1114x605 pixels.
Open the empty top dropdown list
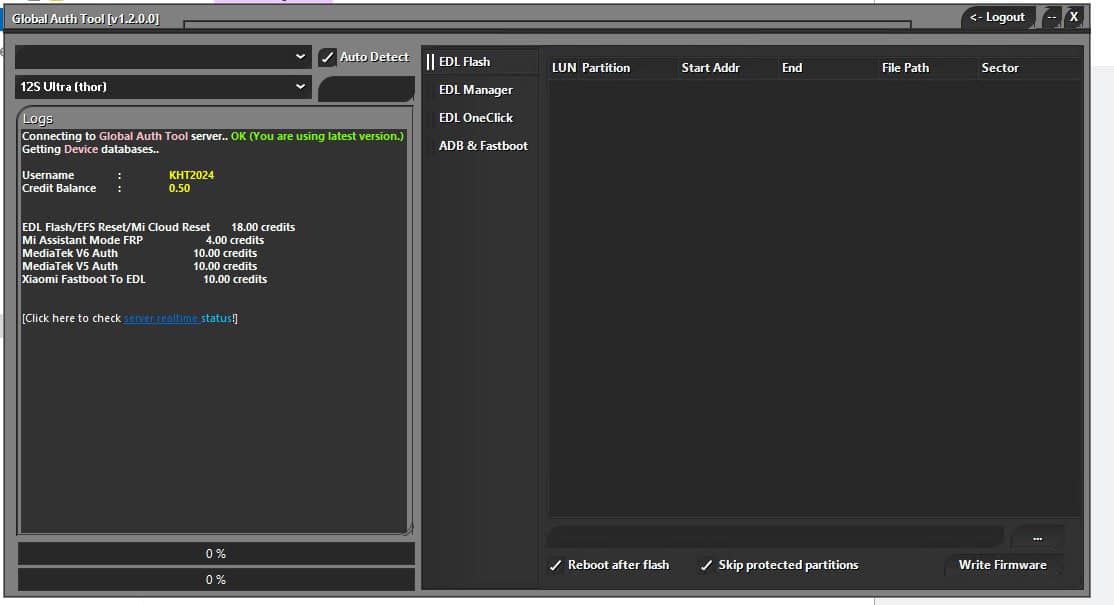coord(163,57)
